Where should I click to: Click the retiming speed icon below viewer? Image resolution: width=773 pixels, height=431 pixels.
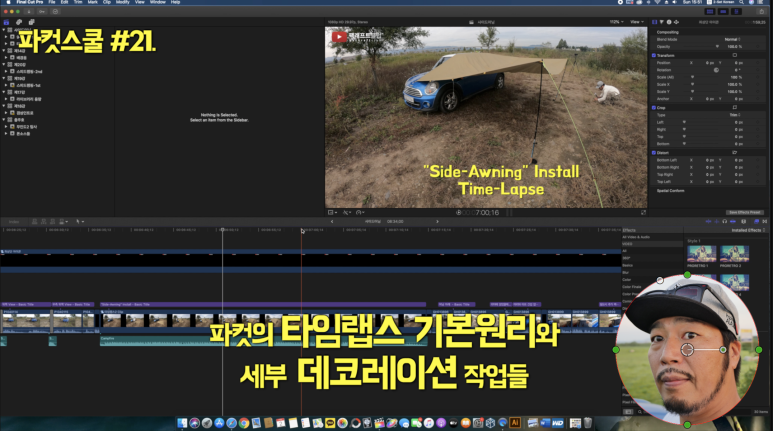point(360,213)
